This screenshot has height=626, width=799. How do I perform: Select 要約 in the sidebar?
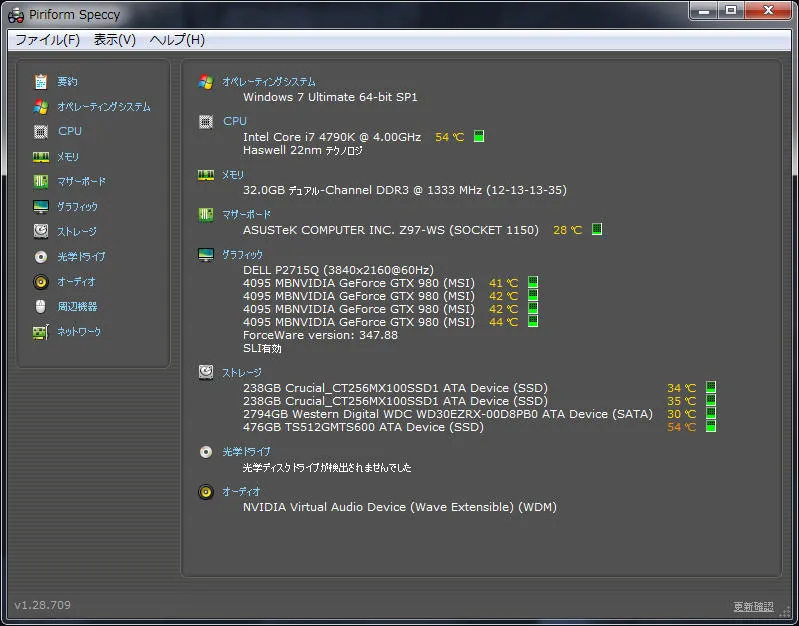67,82
